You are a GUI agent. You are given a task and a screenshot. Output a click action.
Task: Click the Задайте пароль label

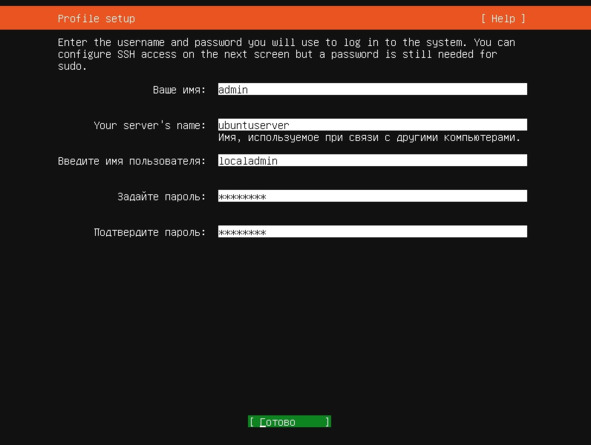(161, 196)
